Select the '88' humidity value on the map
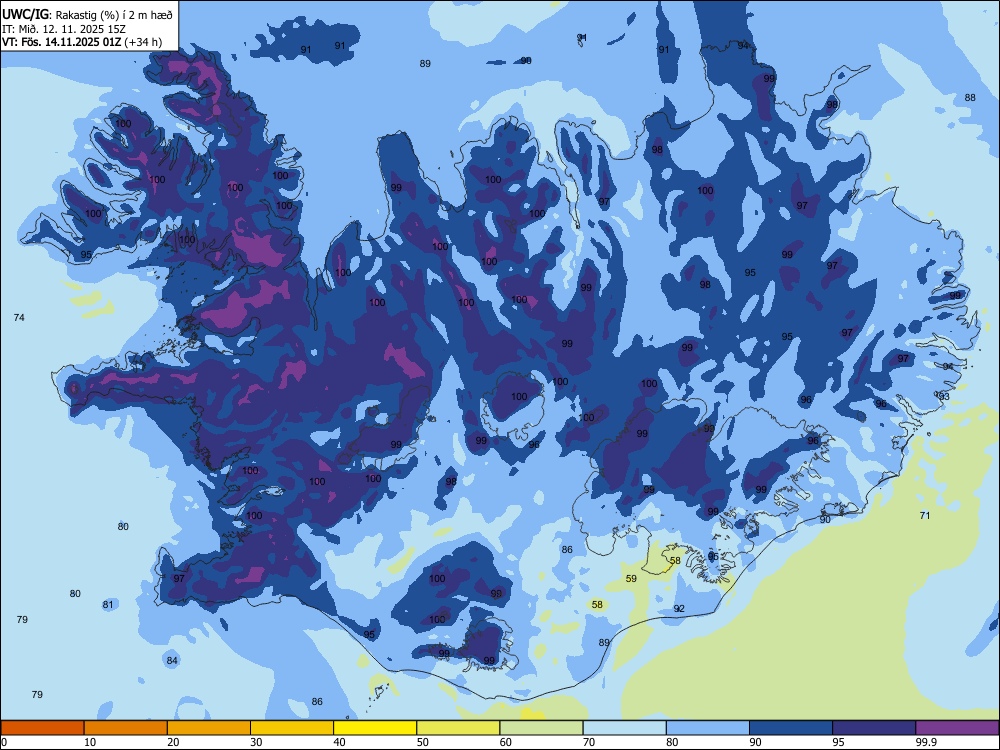The image size is (1000, 750). [x=970, y=98]
